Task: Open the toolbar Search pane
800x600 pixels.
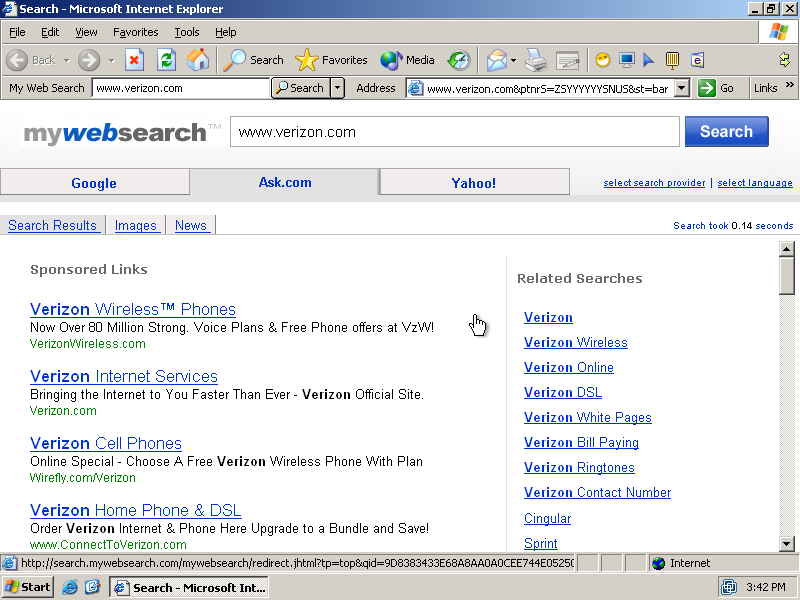Action: pyautogui.click(x=254, y=60)
